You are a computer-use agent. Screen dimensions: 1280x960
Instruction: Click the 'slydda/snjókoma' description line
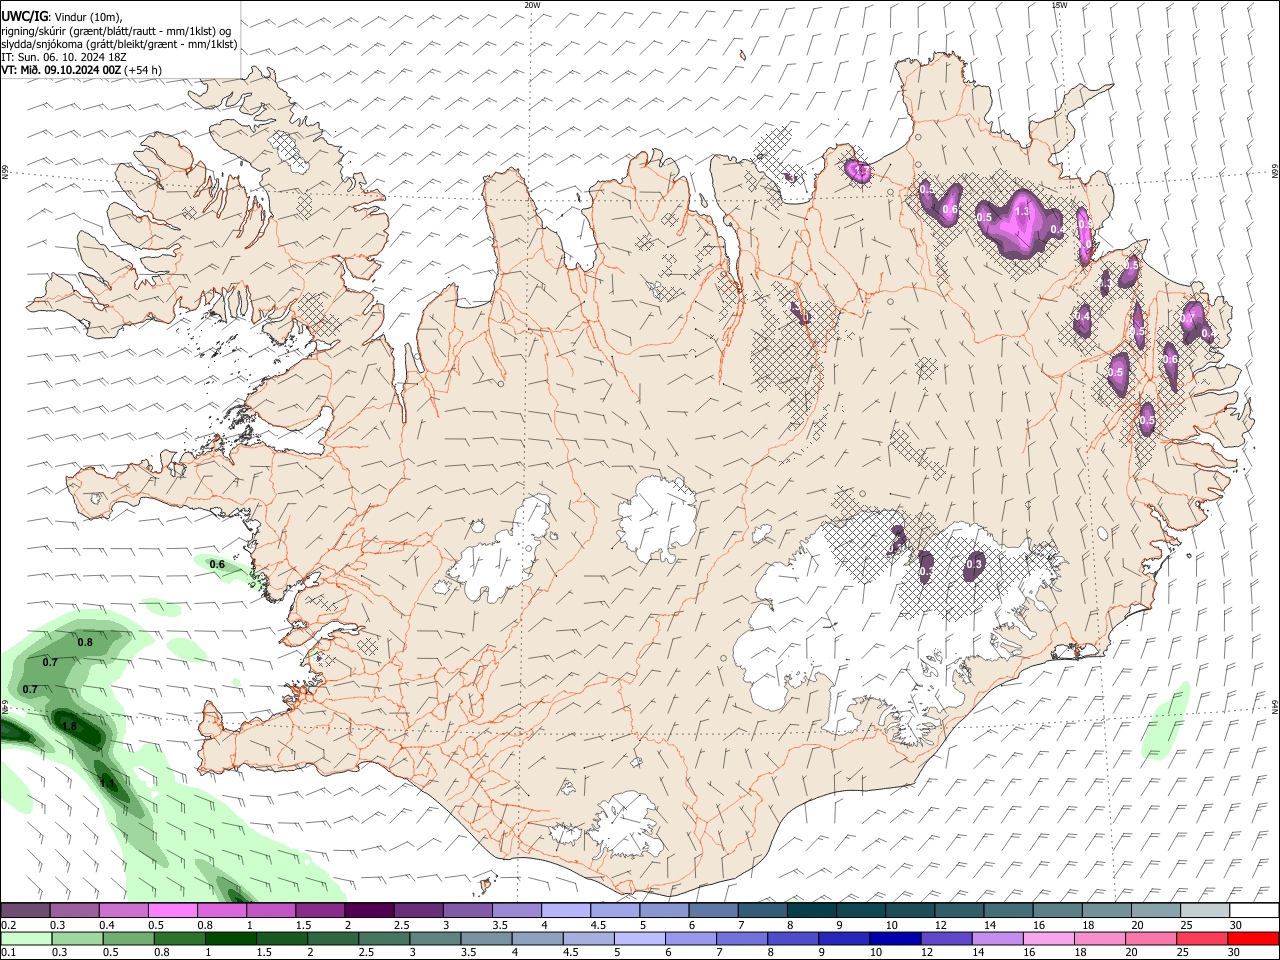tap(119, 44)
